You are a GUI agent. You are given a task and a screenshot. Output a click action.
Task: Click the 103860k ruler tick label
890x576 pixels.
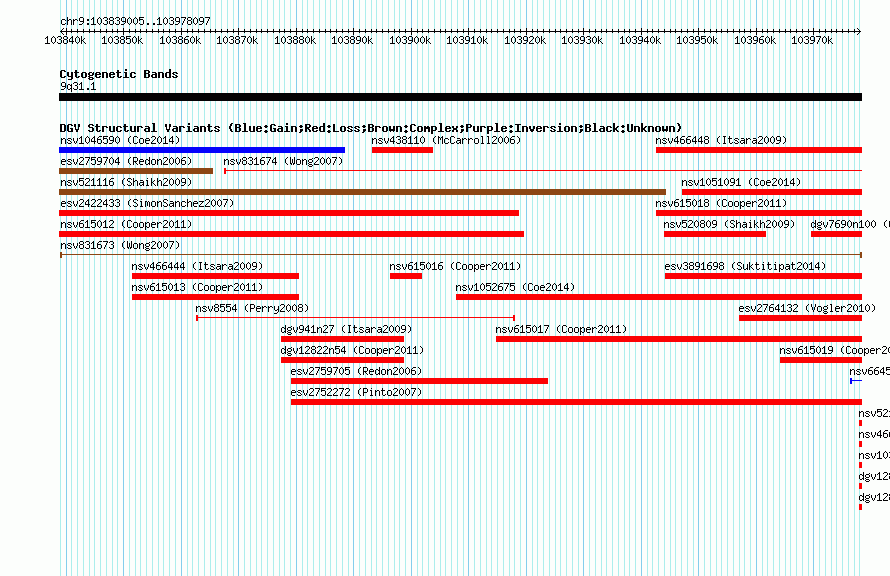[180, 40]
